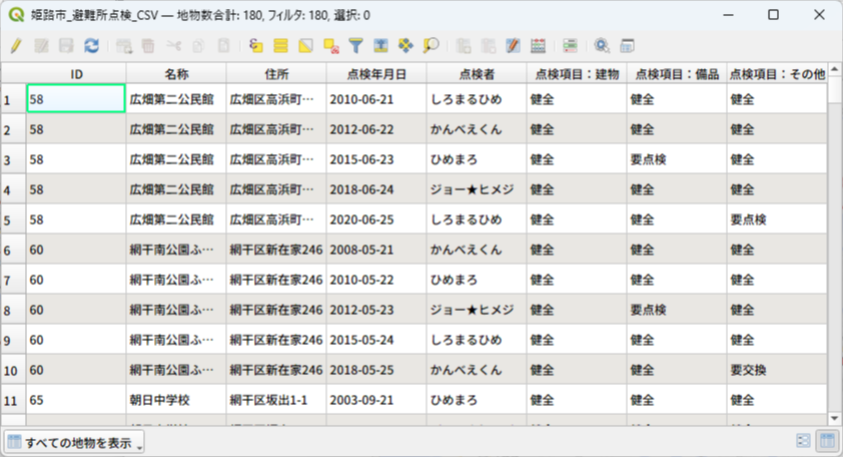Switch to table view
This screenshot has height=457, width=843.
coord(827,441)
